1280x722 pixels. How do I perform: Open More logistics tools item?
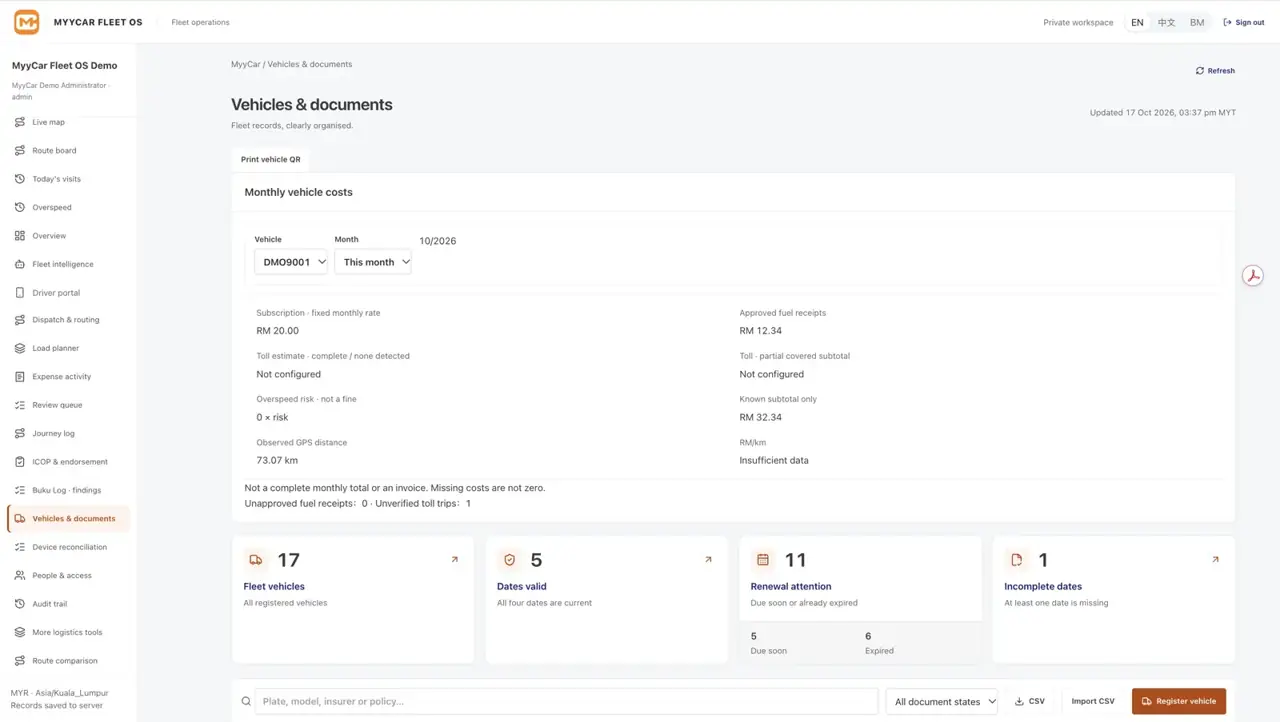68,632
